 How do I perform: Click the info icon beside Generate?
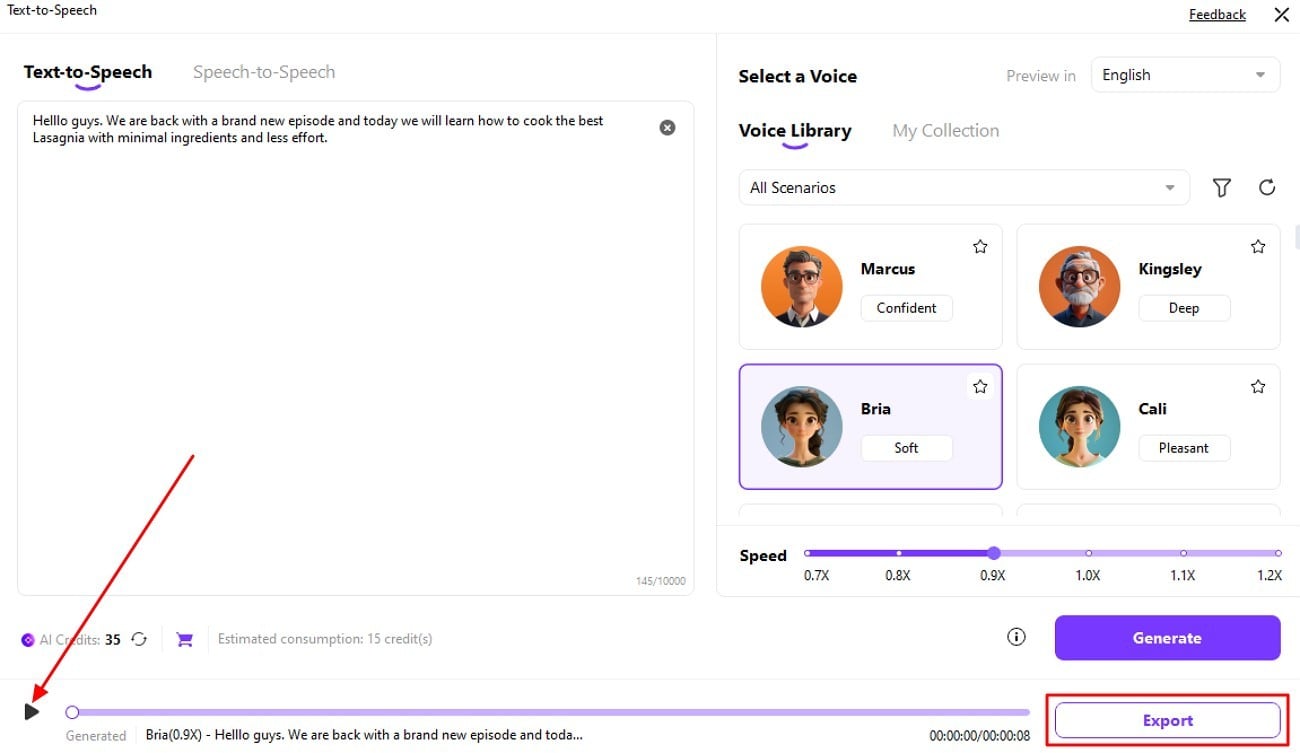tap(1016, 637)
